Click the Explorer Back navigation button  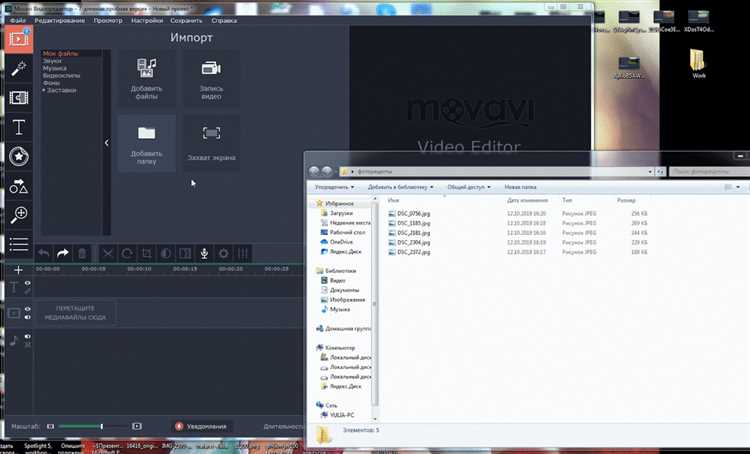tap(314, 171)
